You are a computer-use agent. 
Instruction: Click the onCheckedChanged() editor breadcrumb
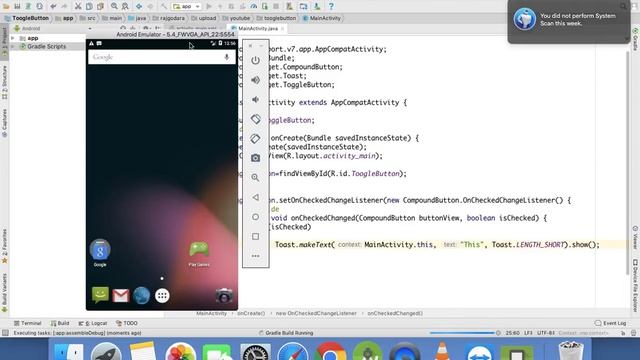395,313
